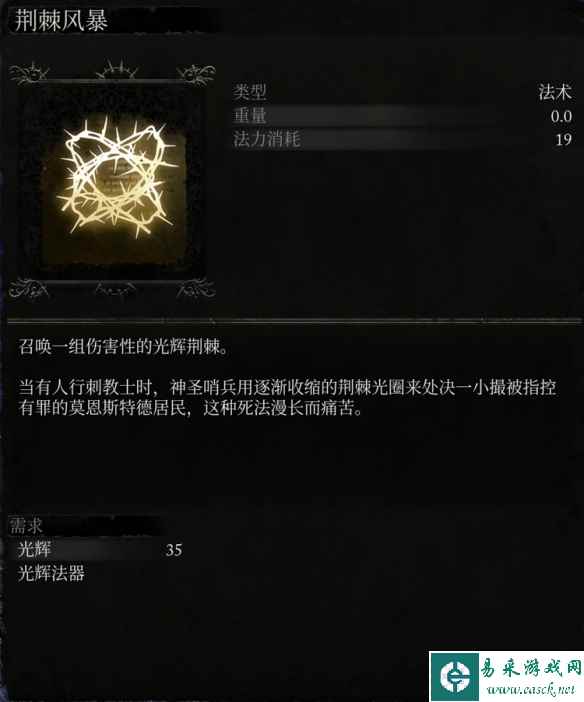This screenshot has height=702, width=584.
Task: Select the 法力消耗 stat row
Action: pos(403,139)
